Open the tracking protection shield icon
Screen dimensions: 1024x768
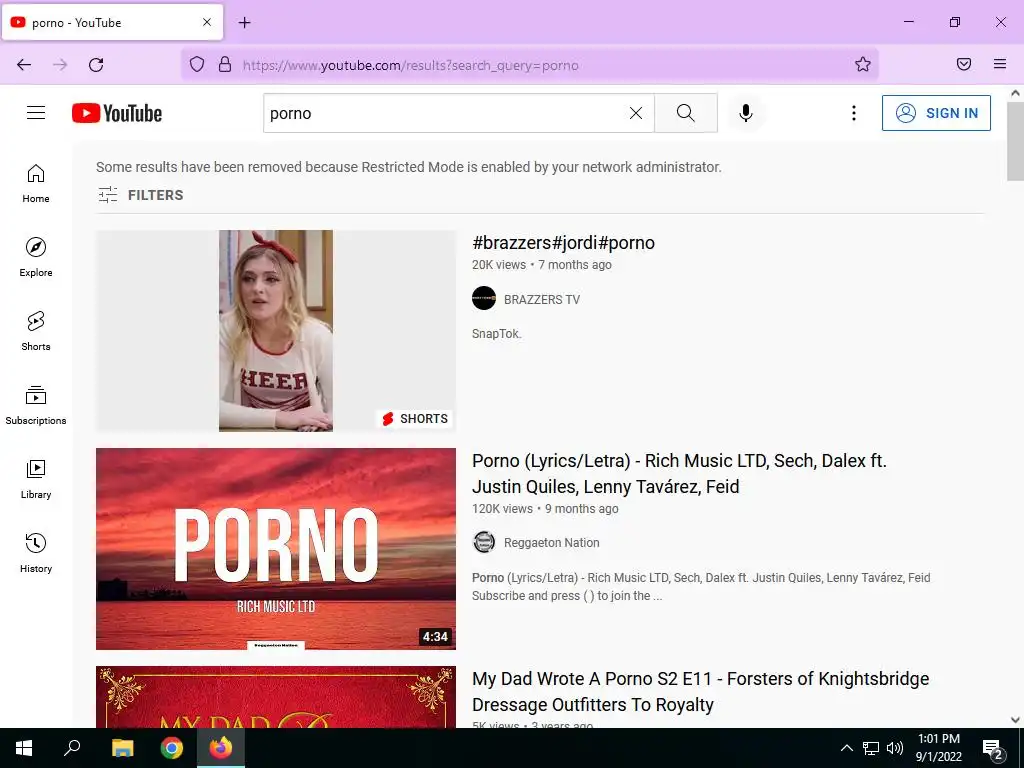[197, 65]
